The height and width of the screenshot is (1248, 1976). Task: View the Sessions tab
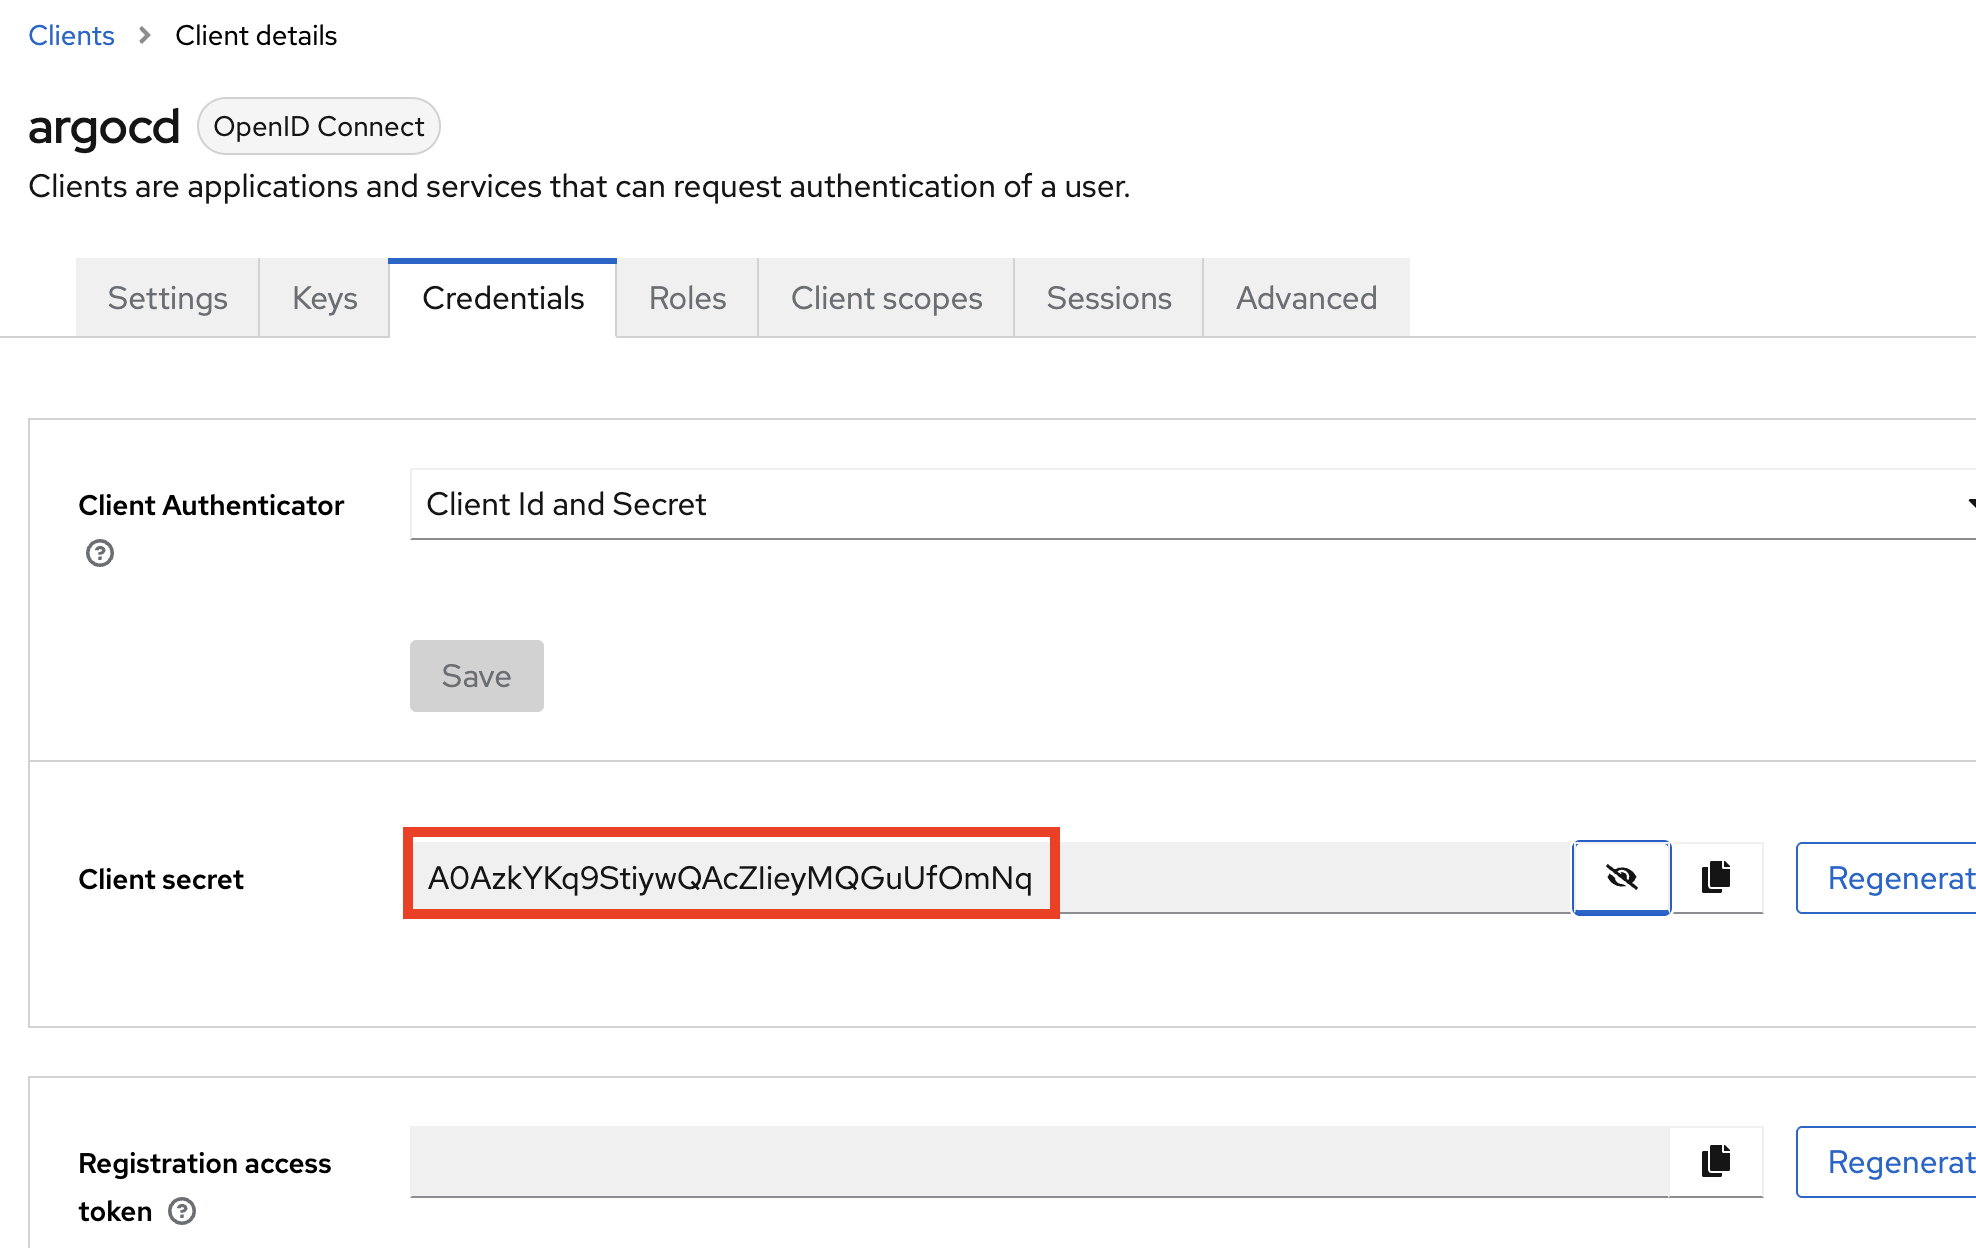tap(1108, 298)
